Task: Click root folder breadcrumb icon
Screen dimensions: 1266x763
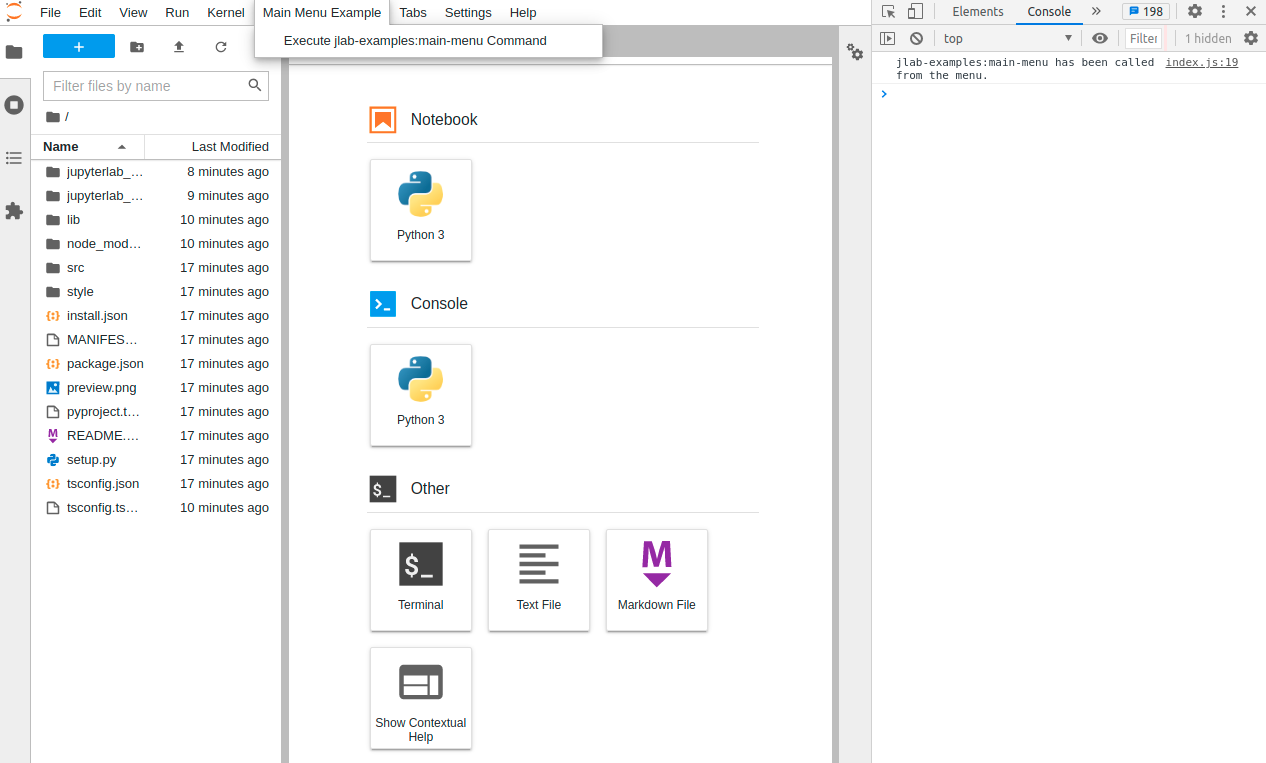Action: tap(53, 117)
